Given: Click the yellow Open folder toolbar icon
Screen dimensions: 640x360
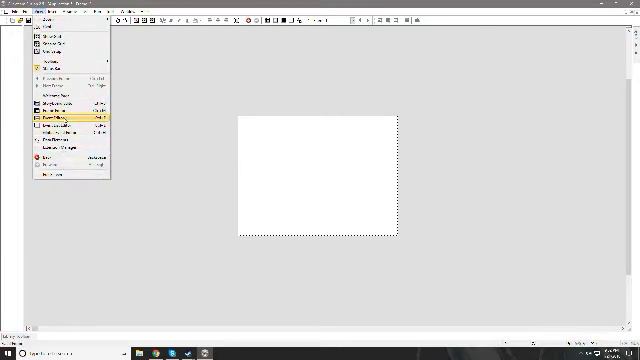Looking at the screenshot, I should (x=20, y=20).
